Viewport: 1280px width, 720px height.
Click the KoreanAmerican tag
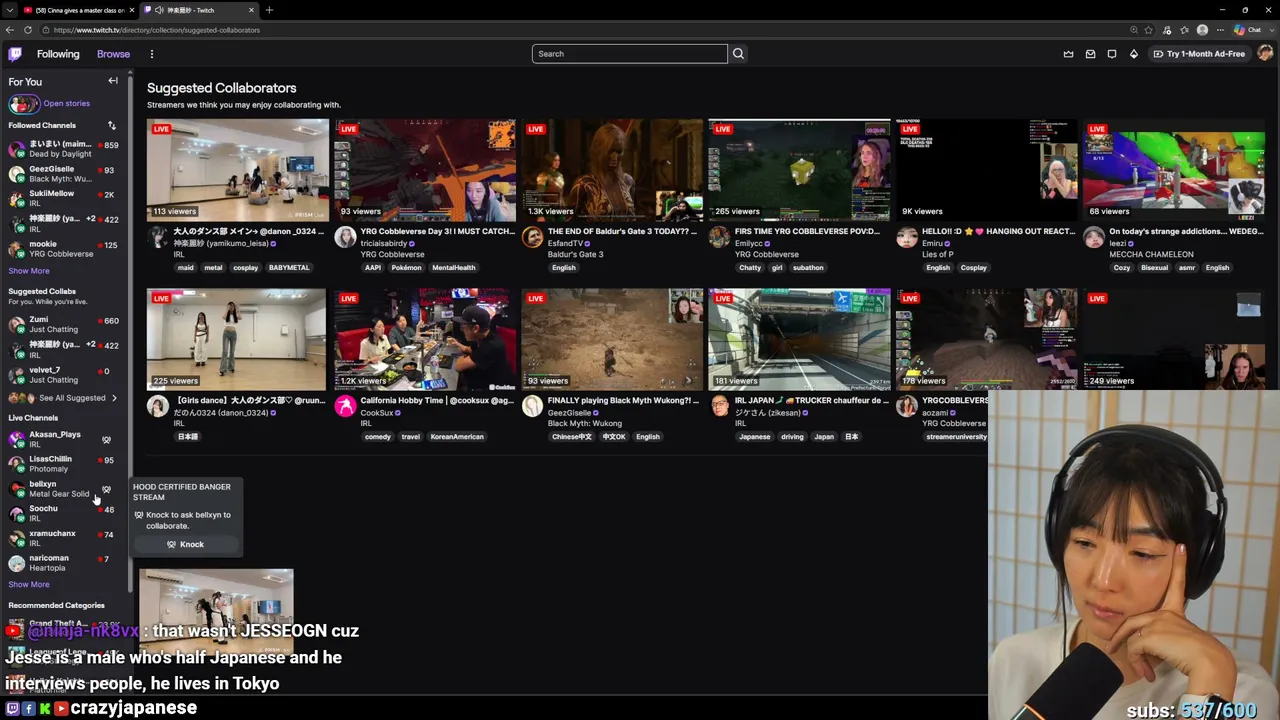457,437
